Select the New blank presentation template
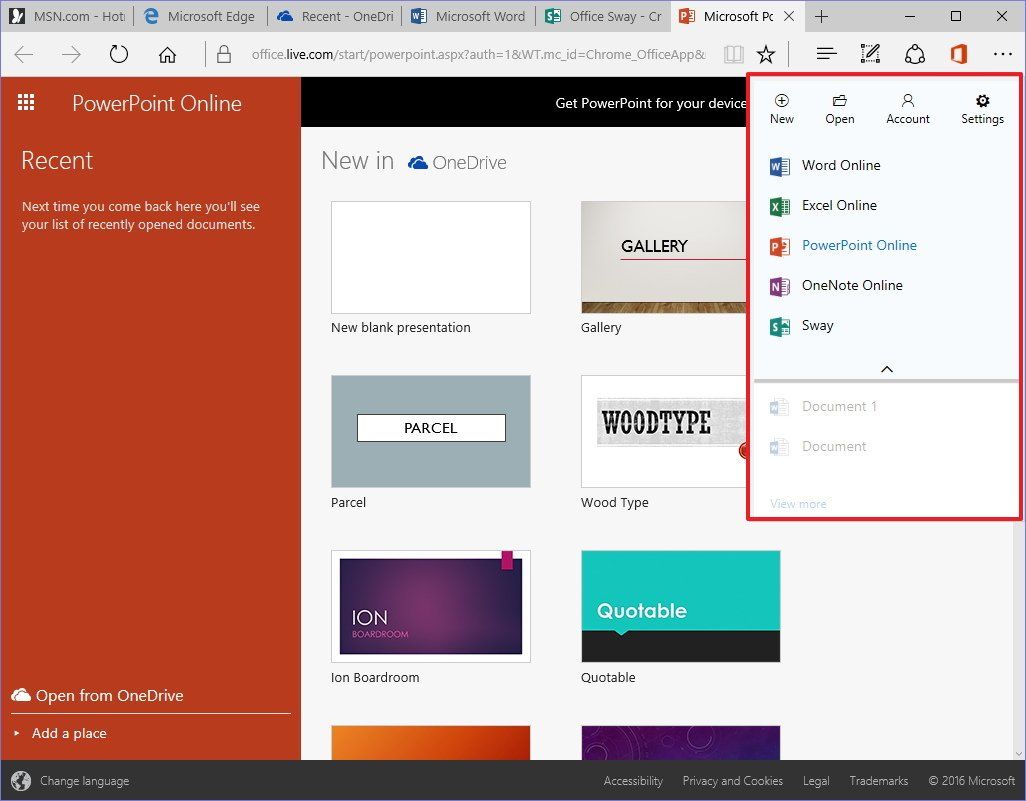 [430, 257]
